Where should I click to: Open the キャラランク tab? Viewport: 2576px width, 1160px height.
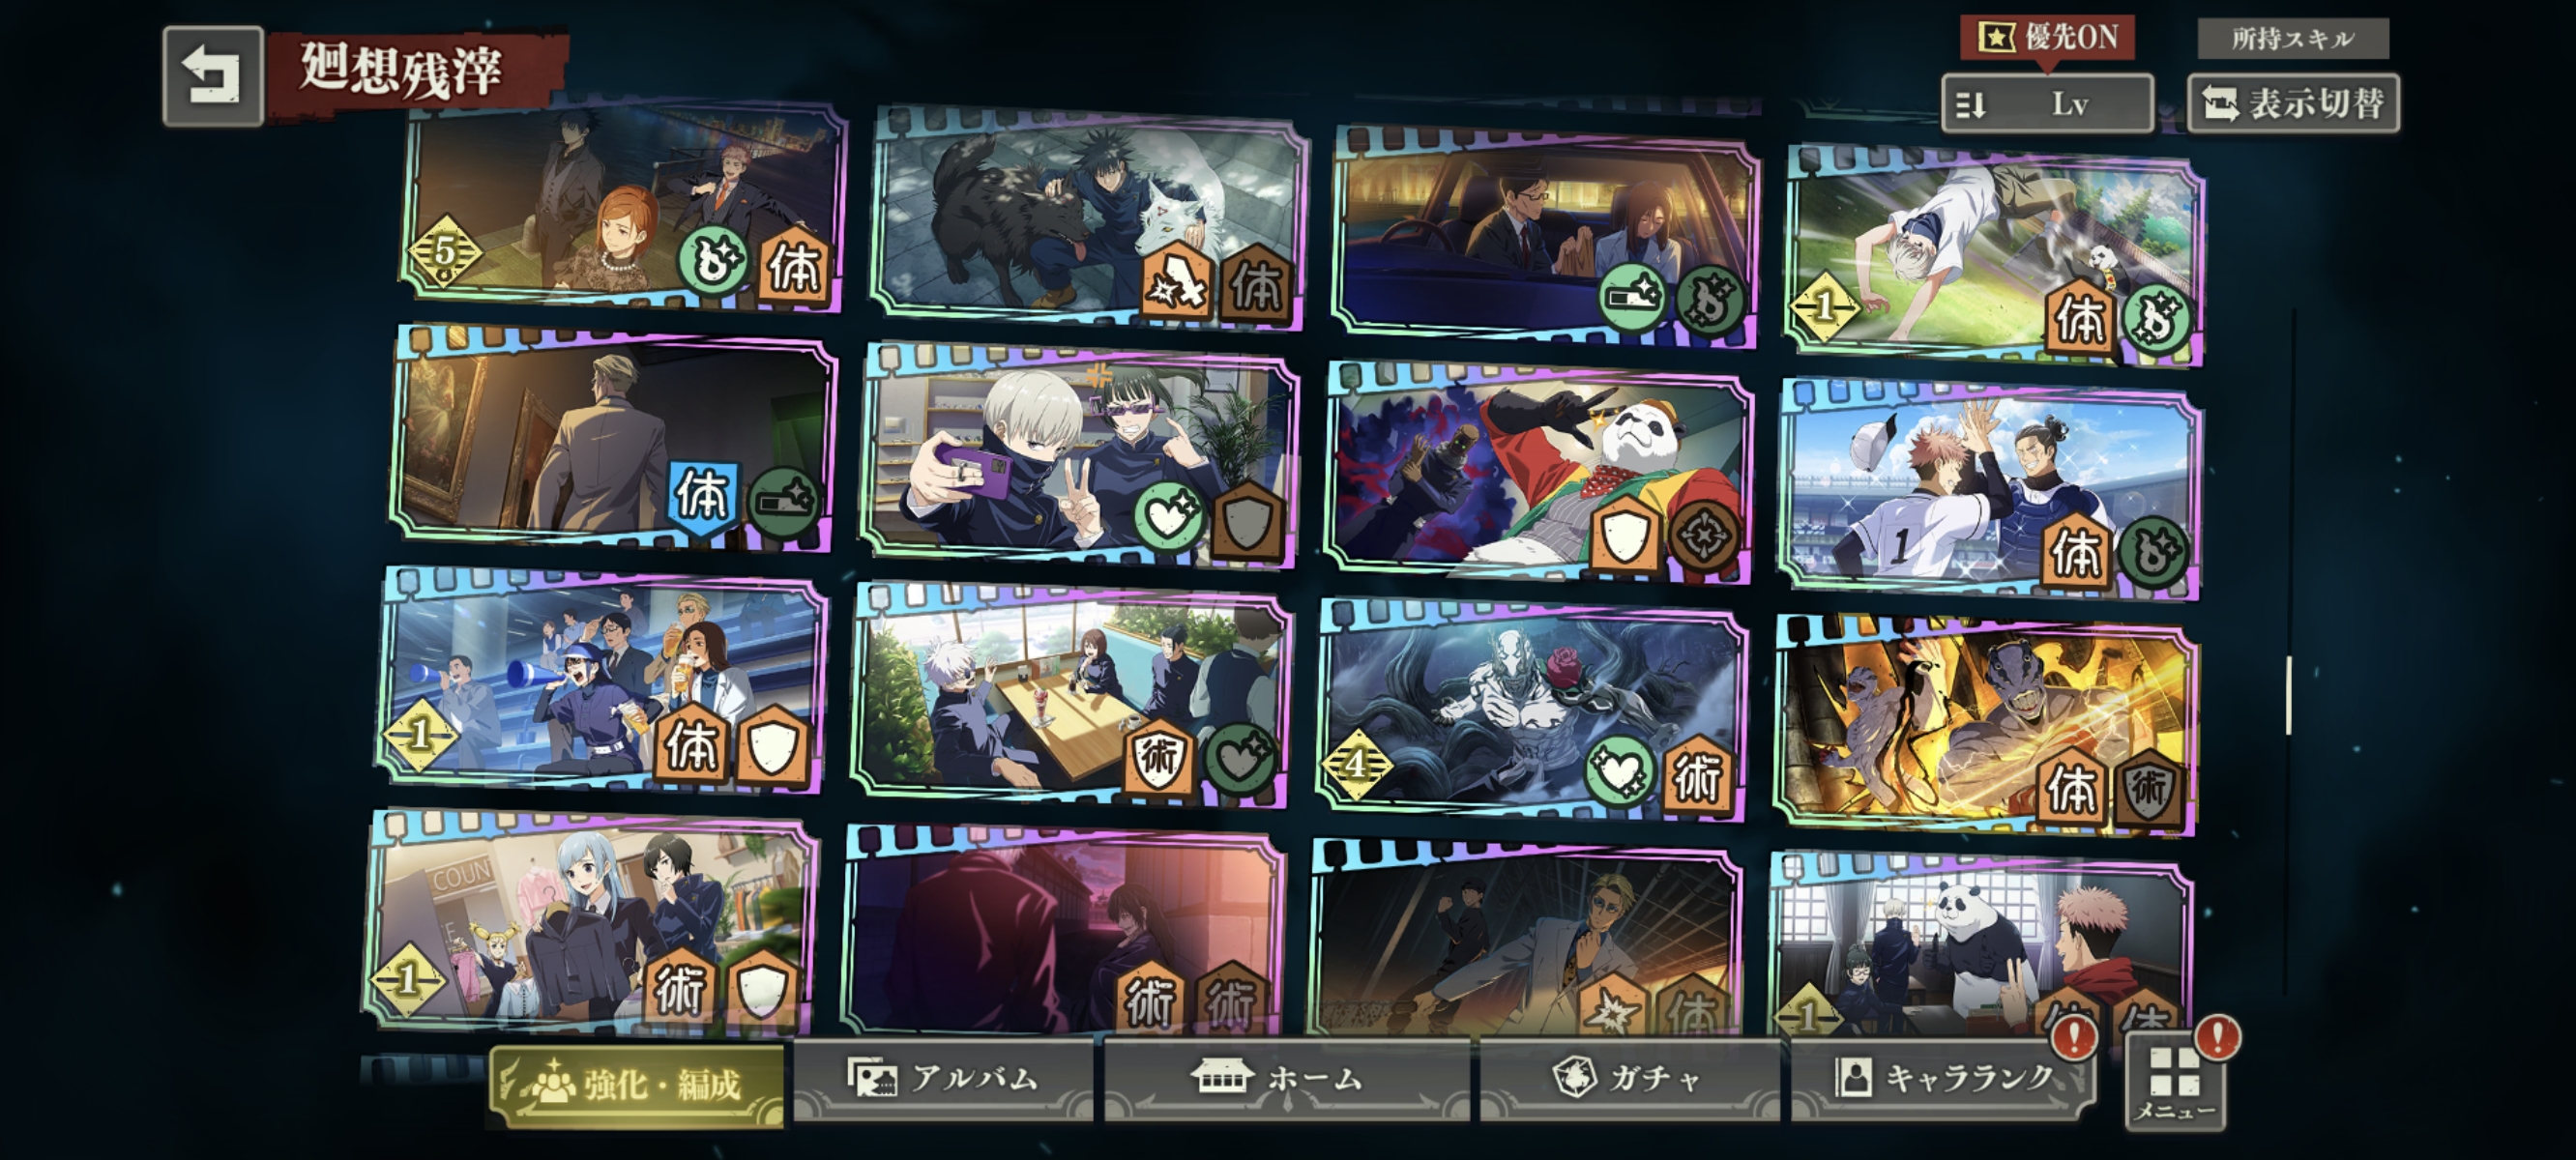click(1943, 1079)
